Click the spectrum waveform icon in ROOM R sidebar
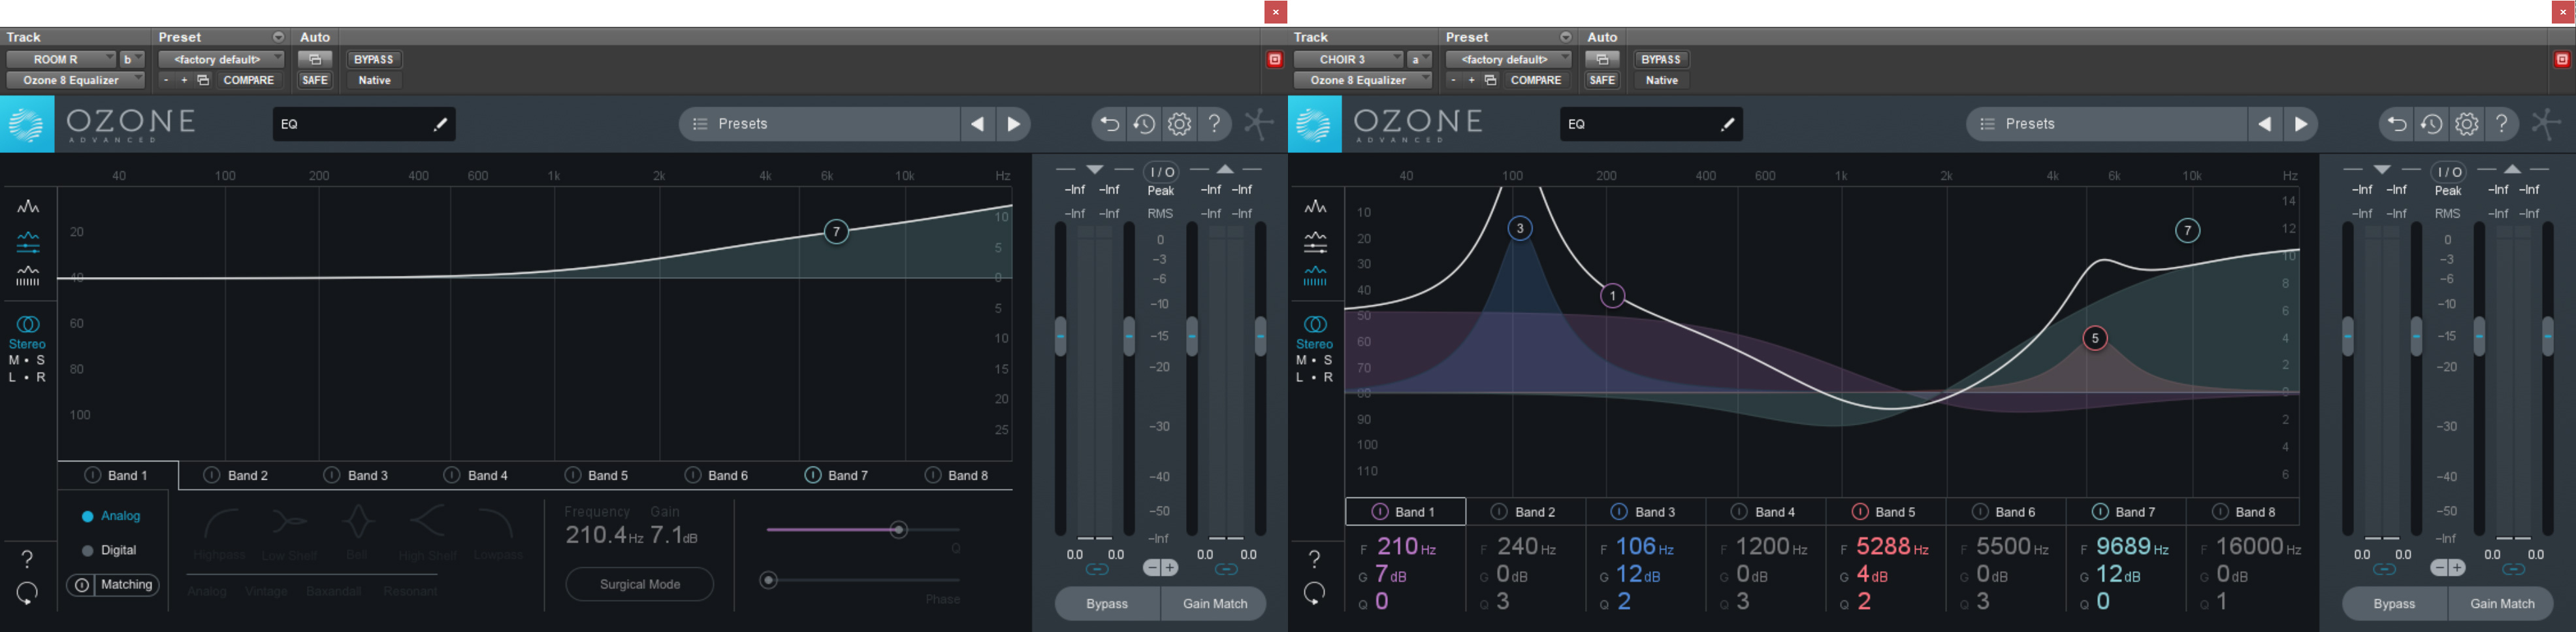The image size is (2576, 632). [x=28, y=207]
